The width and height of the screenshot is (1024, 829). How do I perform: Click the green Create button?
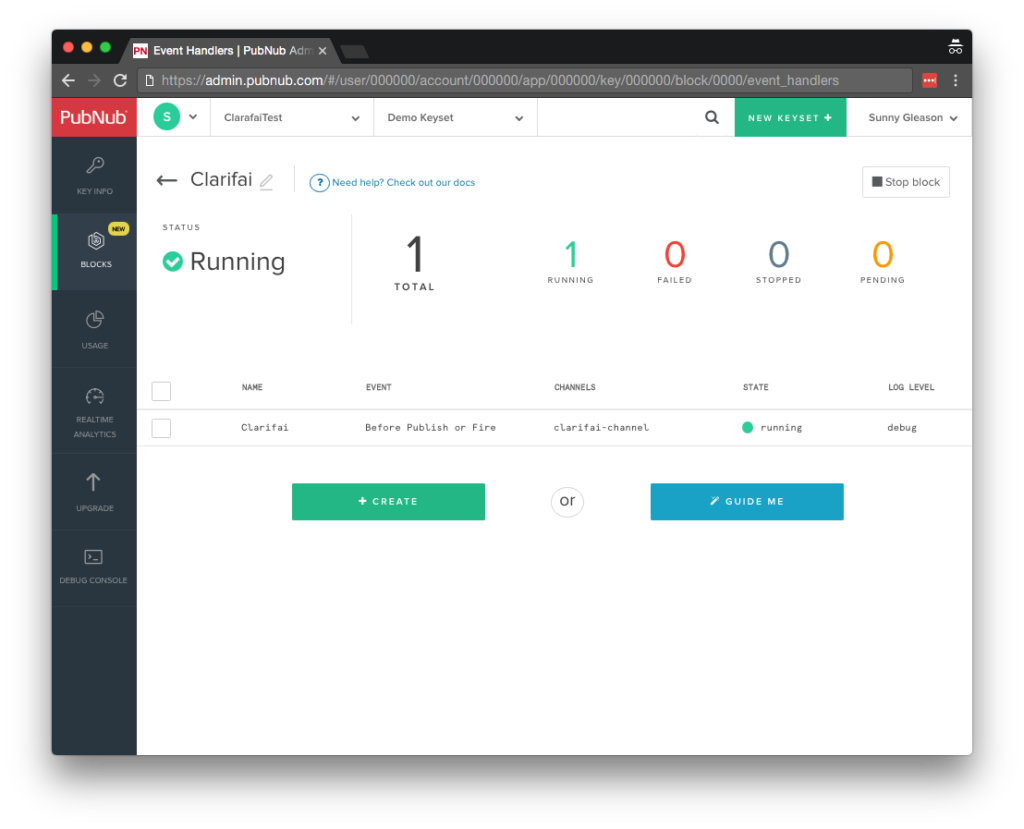388,502
